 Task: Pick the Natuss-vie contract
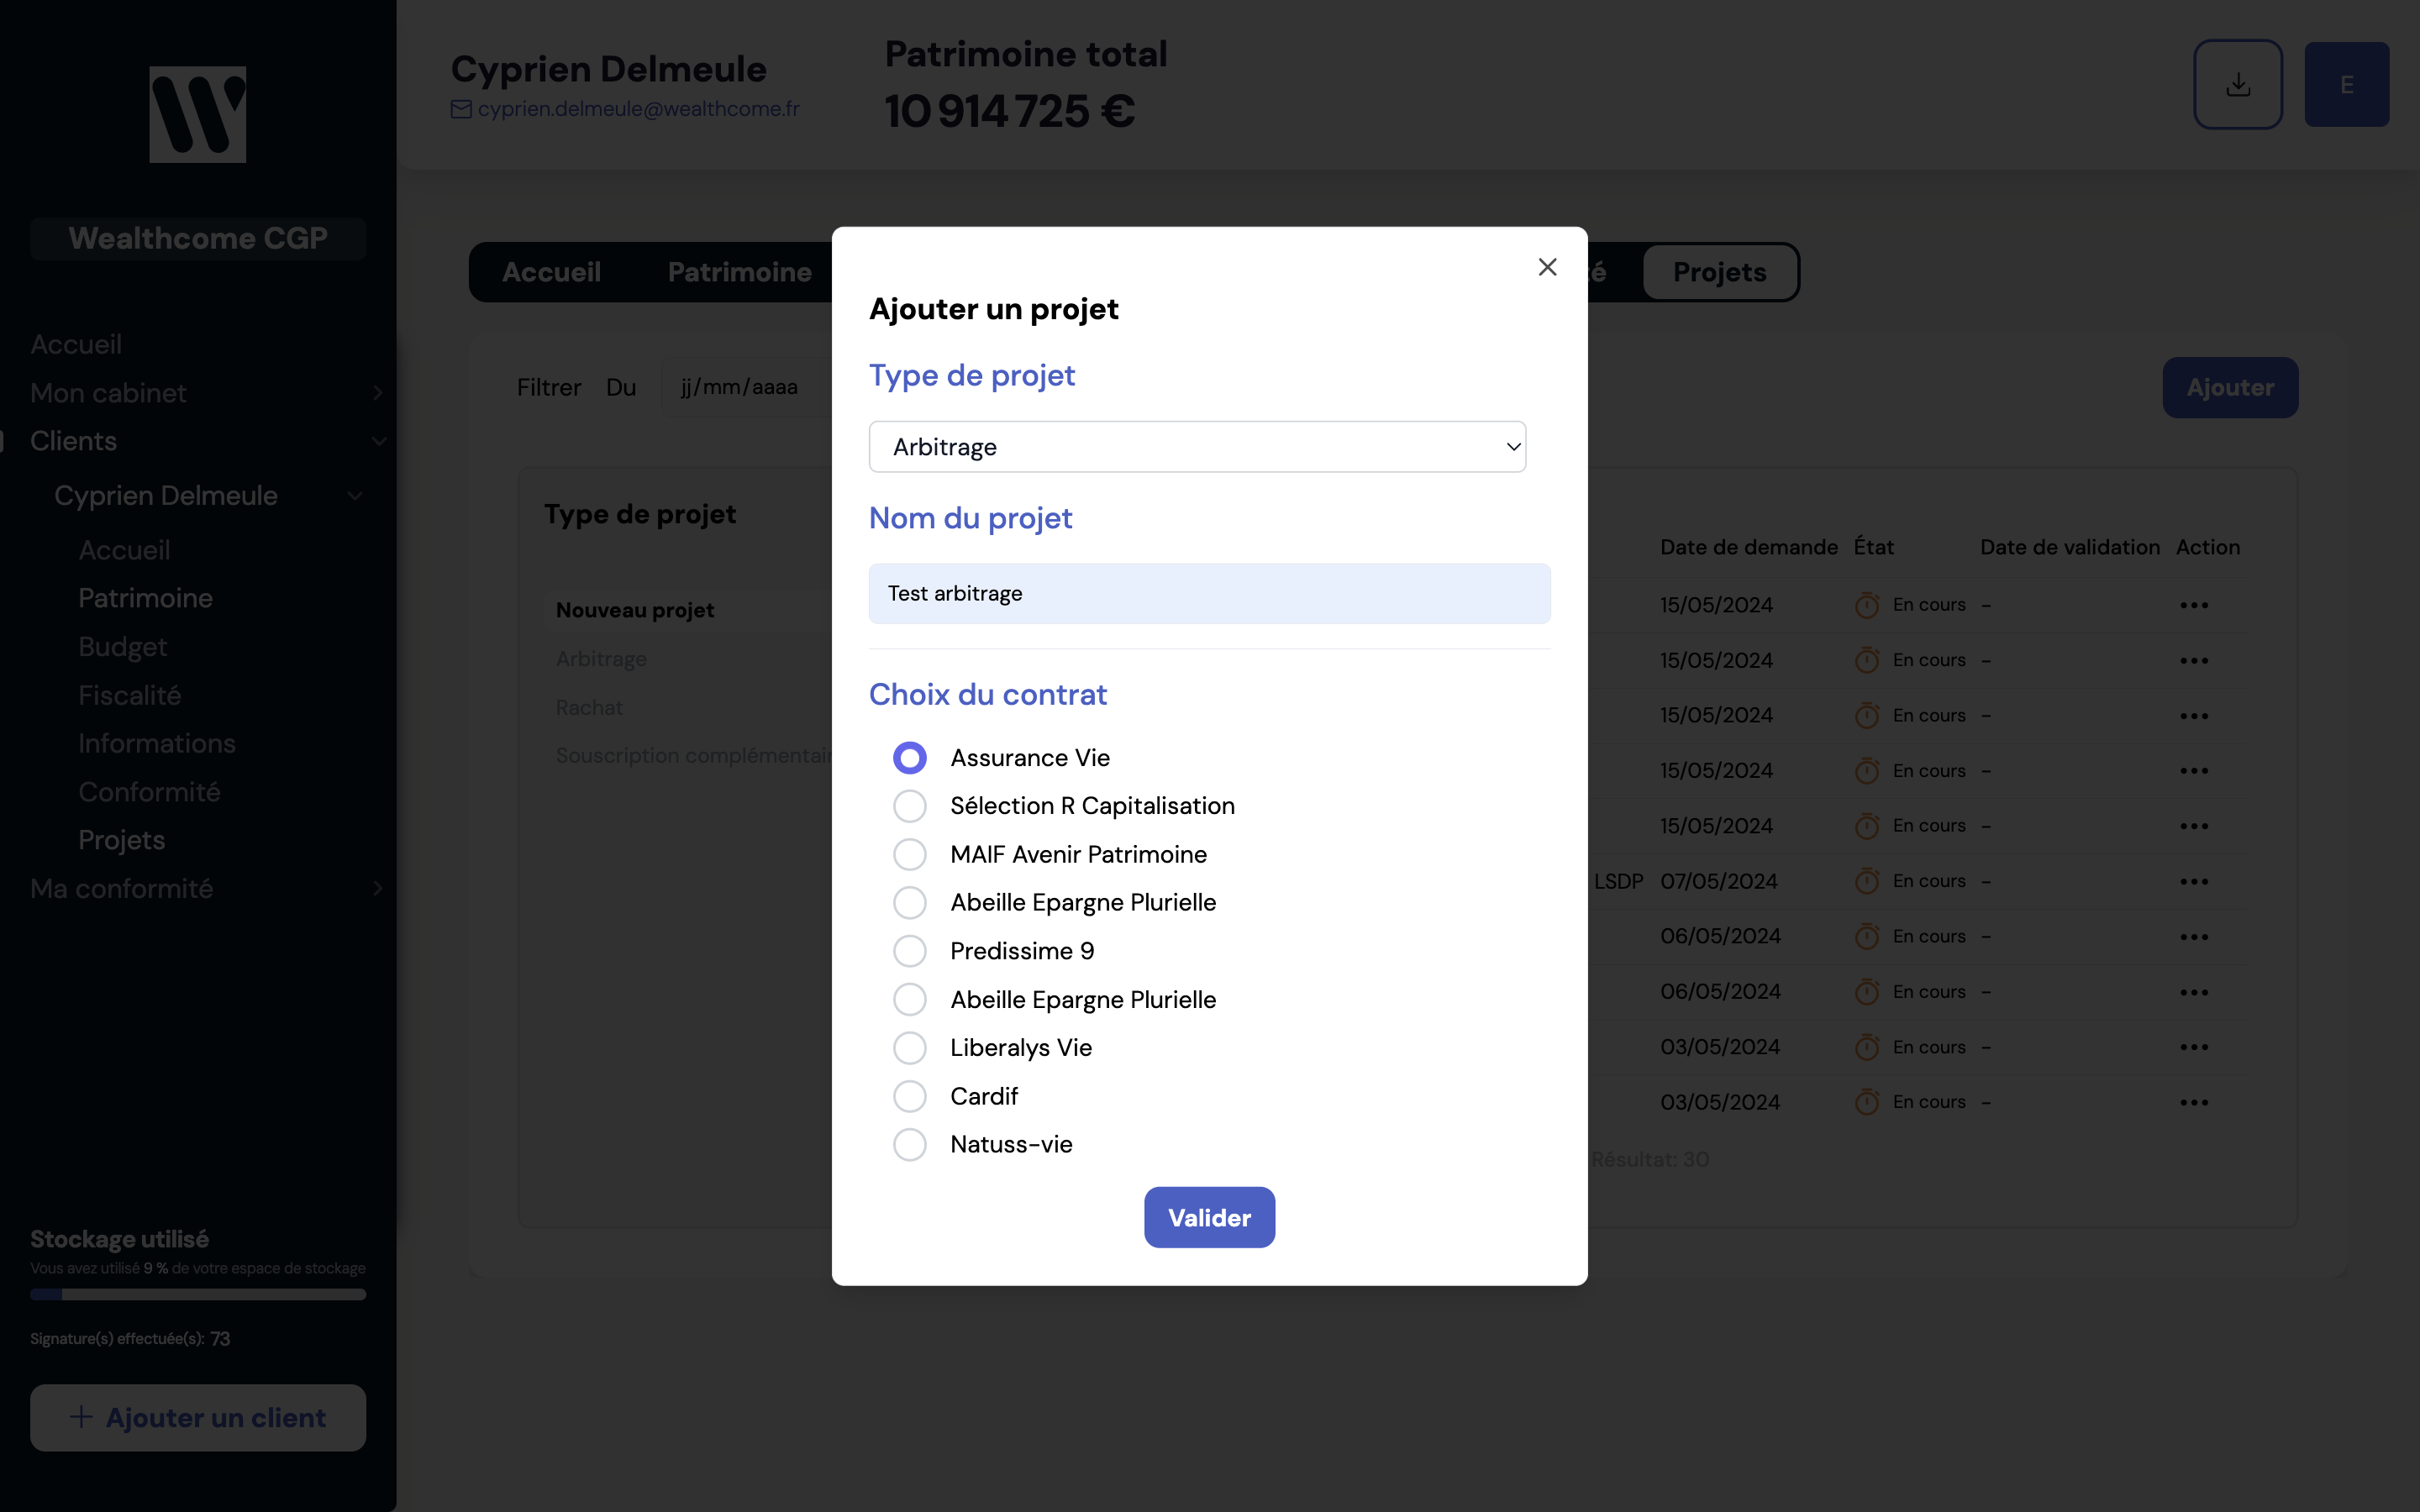pyautogui.click(x=910, y=1144)
